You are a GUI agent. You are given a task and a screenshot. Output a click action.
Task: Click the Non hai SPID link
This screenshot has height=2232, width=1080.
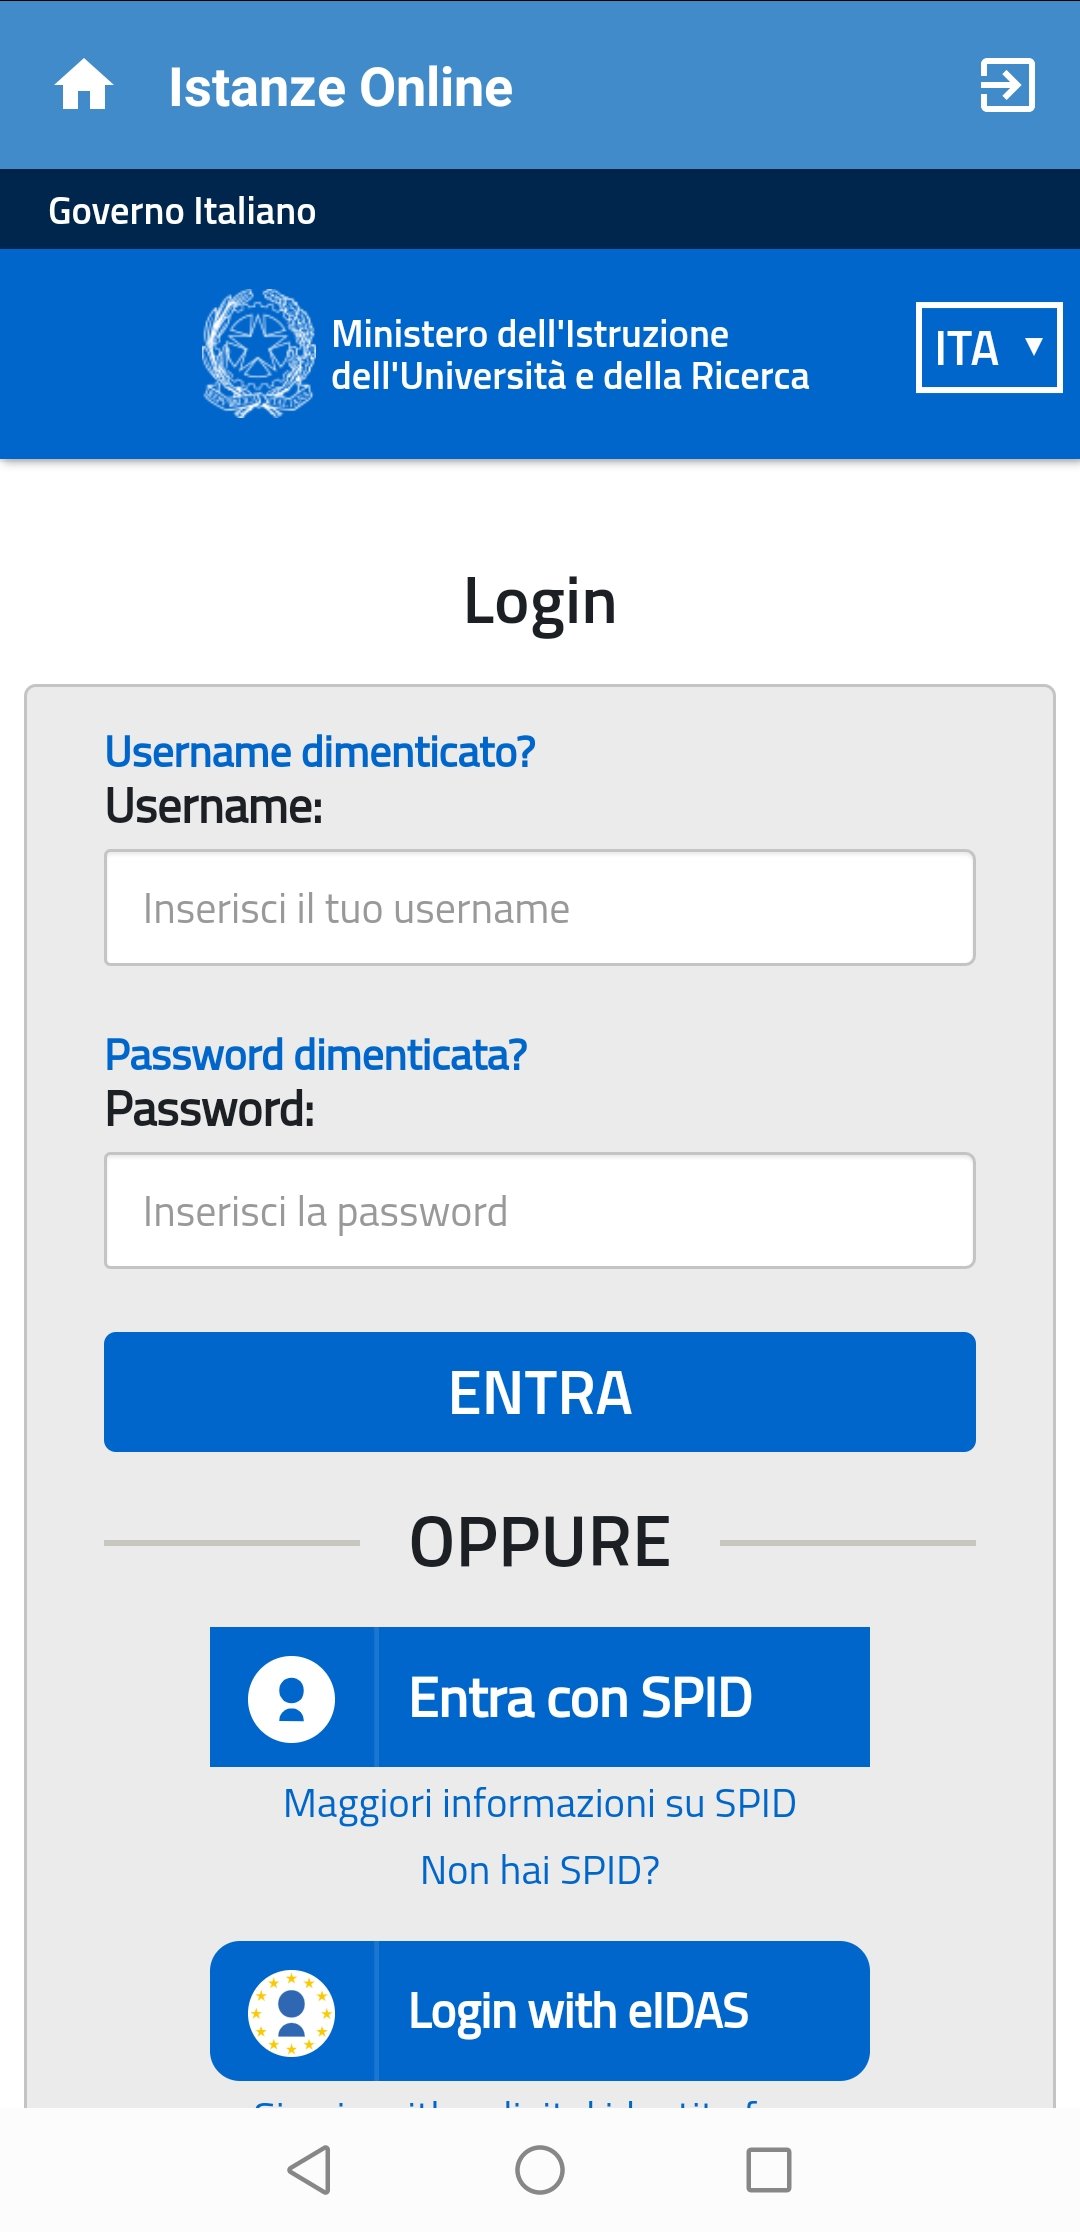(x=540, y=1870)
